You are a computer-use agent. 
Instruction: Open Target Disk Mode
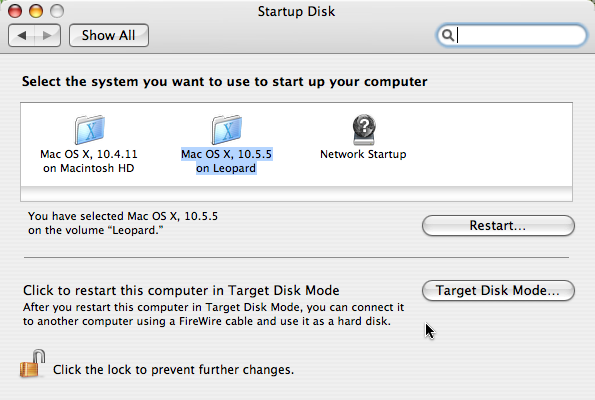498,290
